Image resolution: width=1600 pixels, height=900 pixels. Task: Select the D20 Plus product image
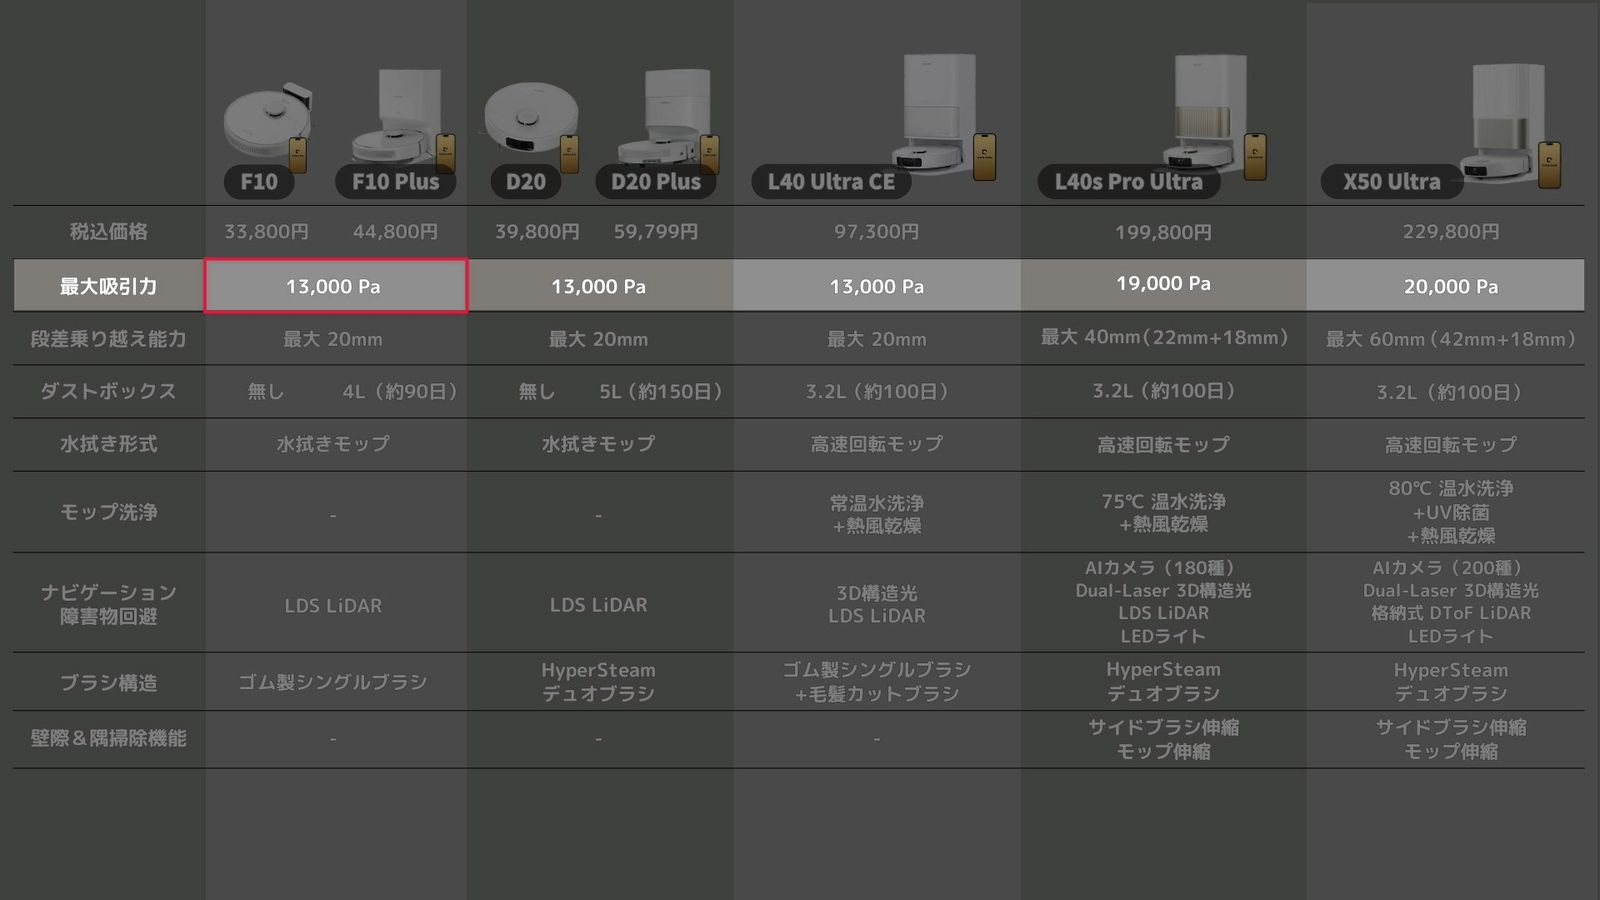click(668, 117)
